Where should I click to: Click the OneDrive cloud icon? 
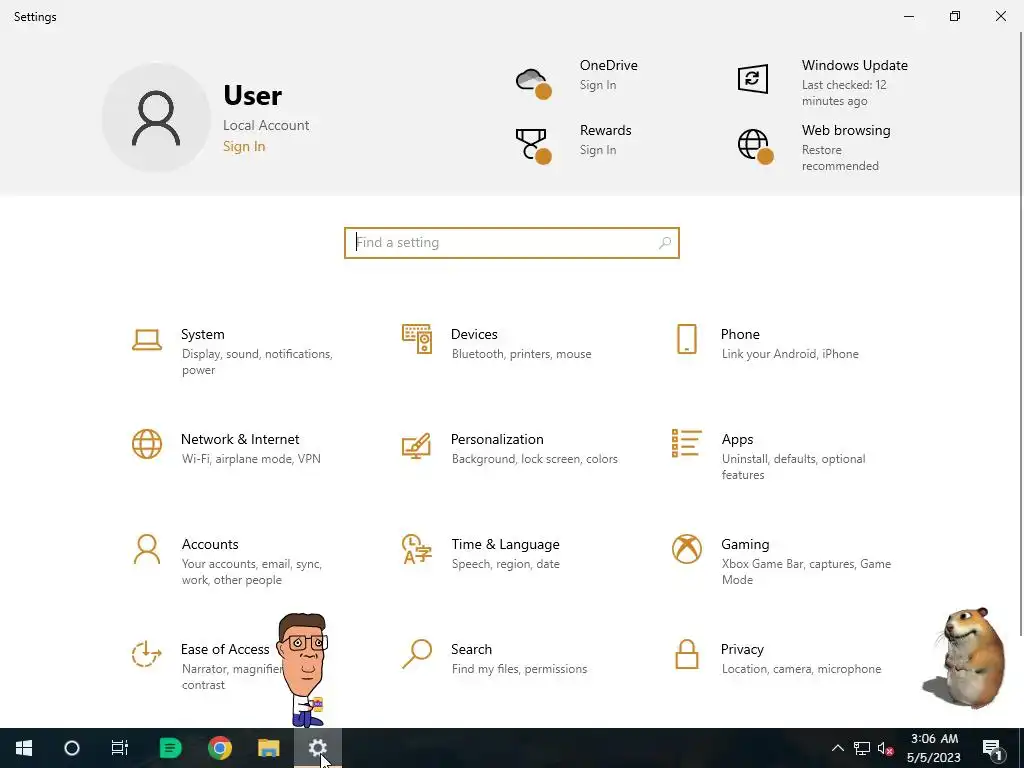point(534,83)
